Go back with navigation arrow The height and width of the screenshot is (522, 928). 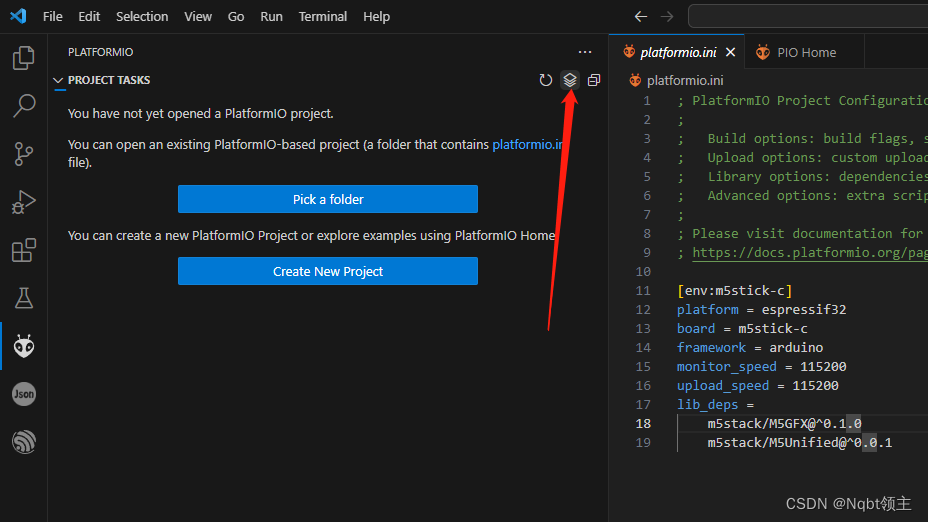(640, 17)
